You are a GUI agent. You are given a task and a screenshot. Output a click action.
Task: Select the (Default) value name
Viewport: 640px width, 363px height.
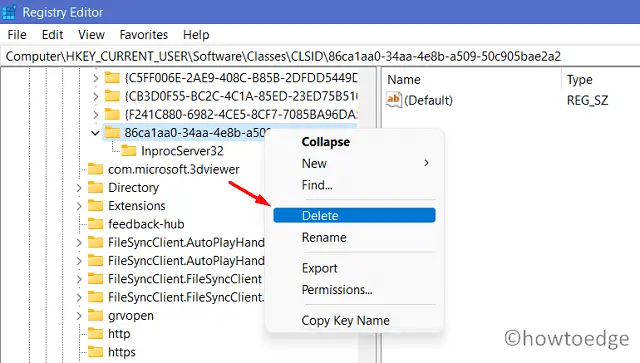[x=428, y=100]
